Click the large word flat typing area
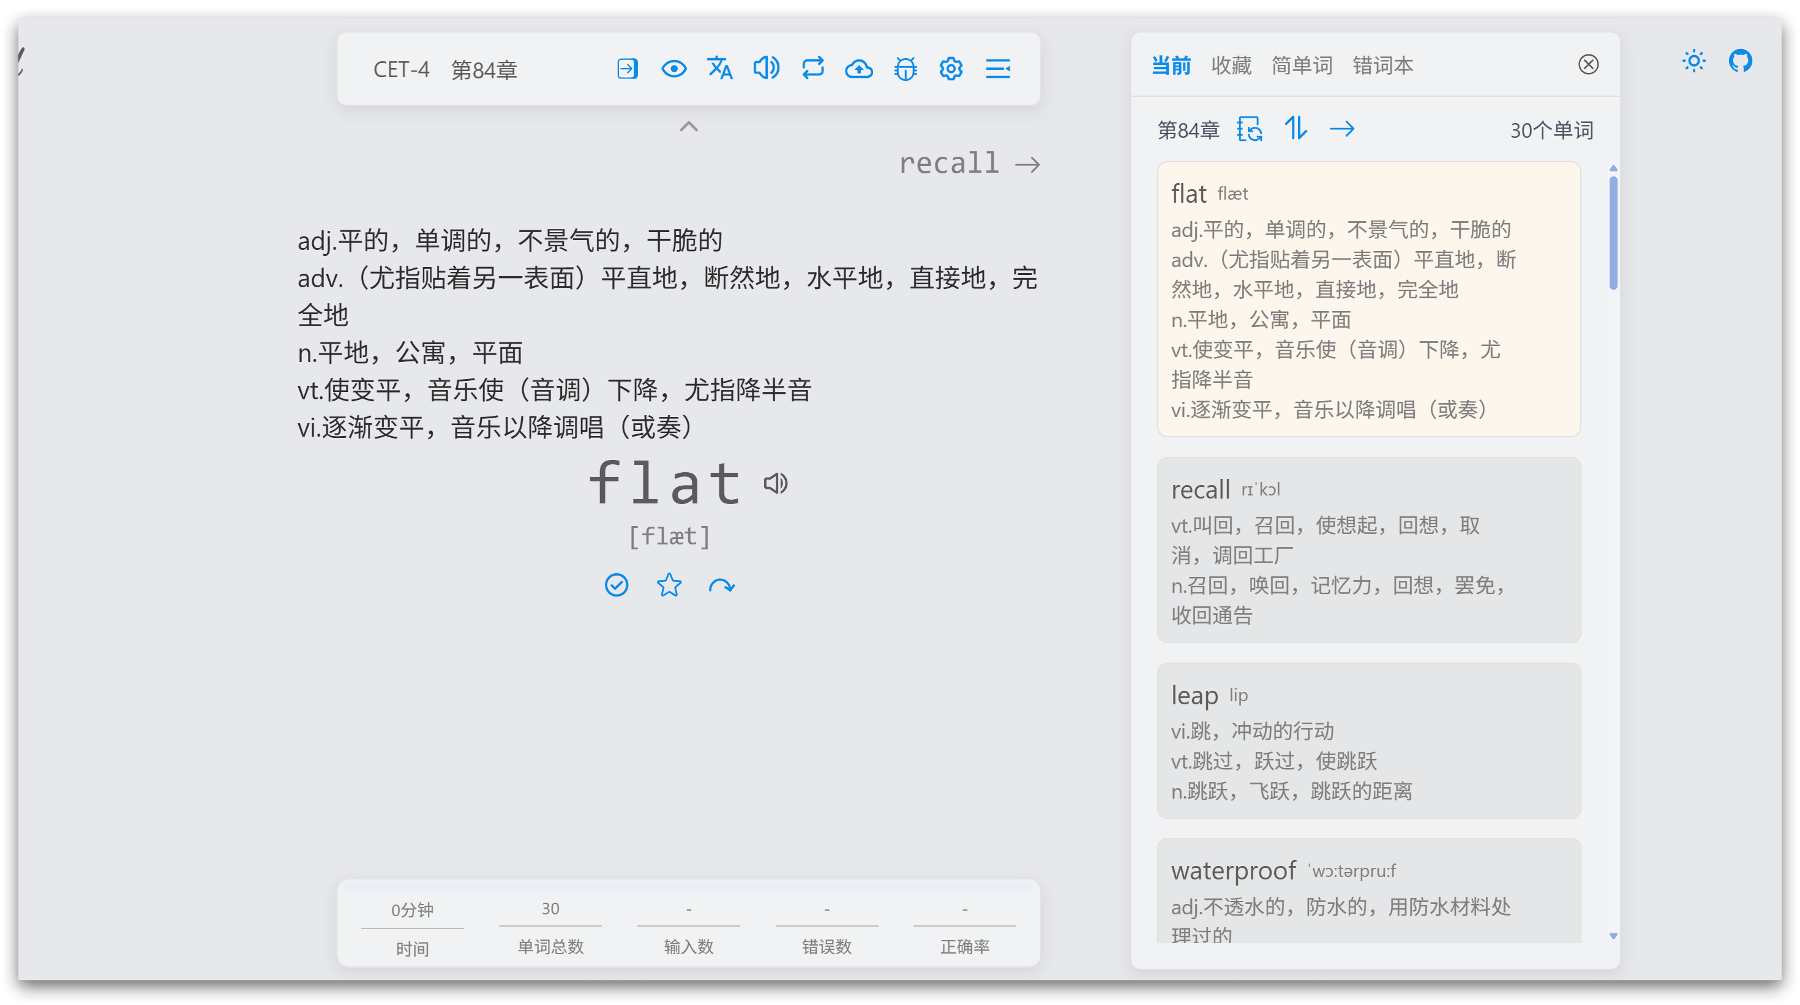Viewport: 1800px width, 1005px height. tap(666, 483)
